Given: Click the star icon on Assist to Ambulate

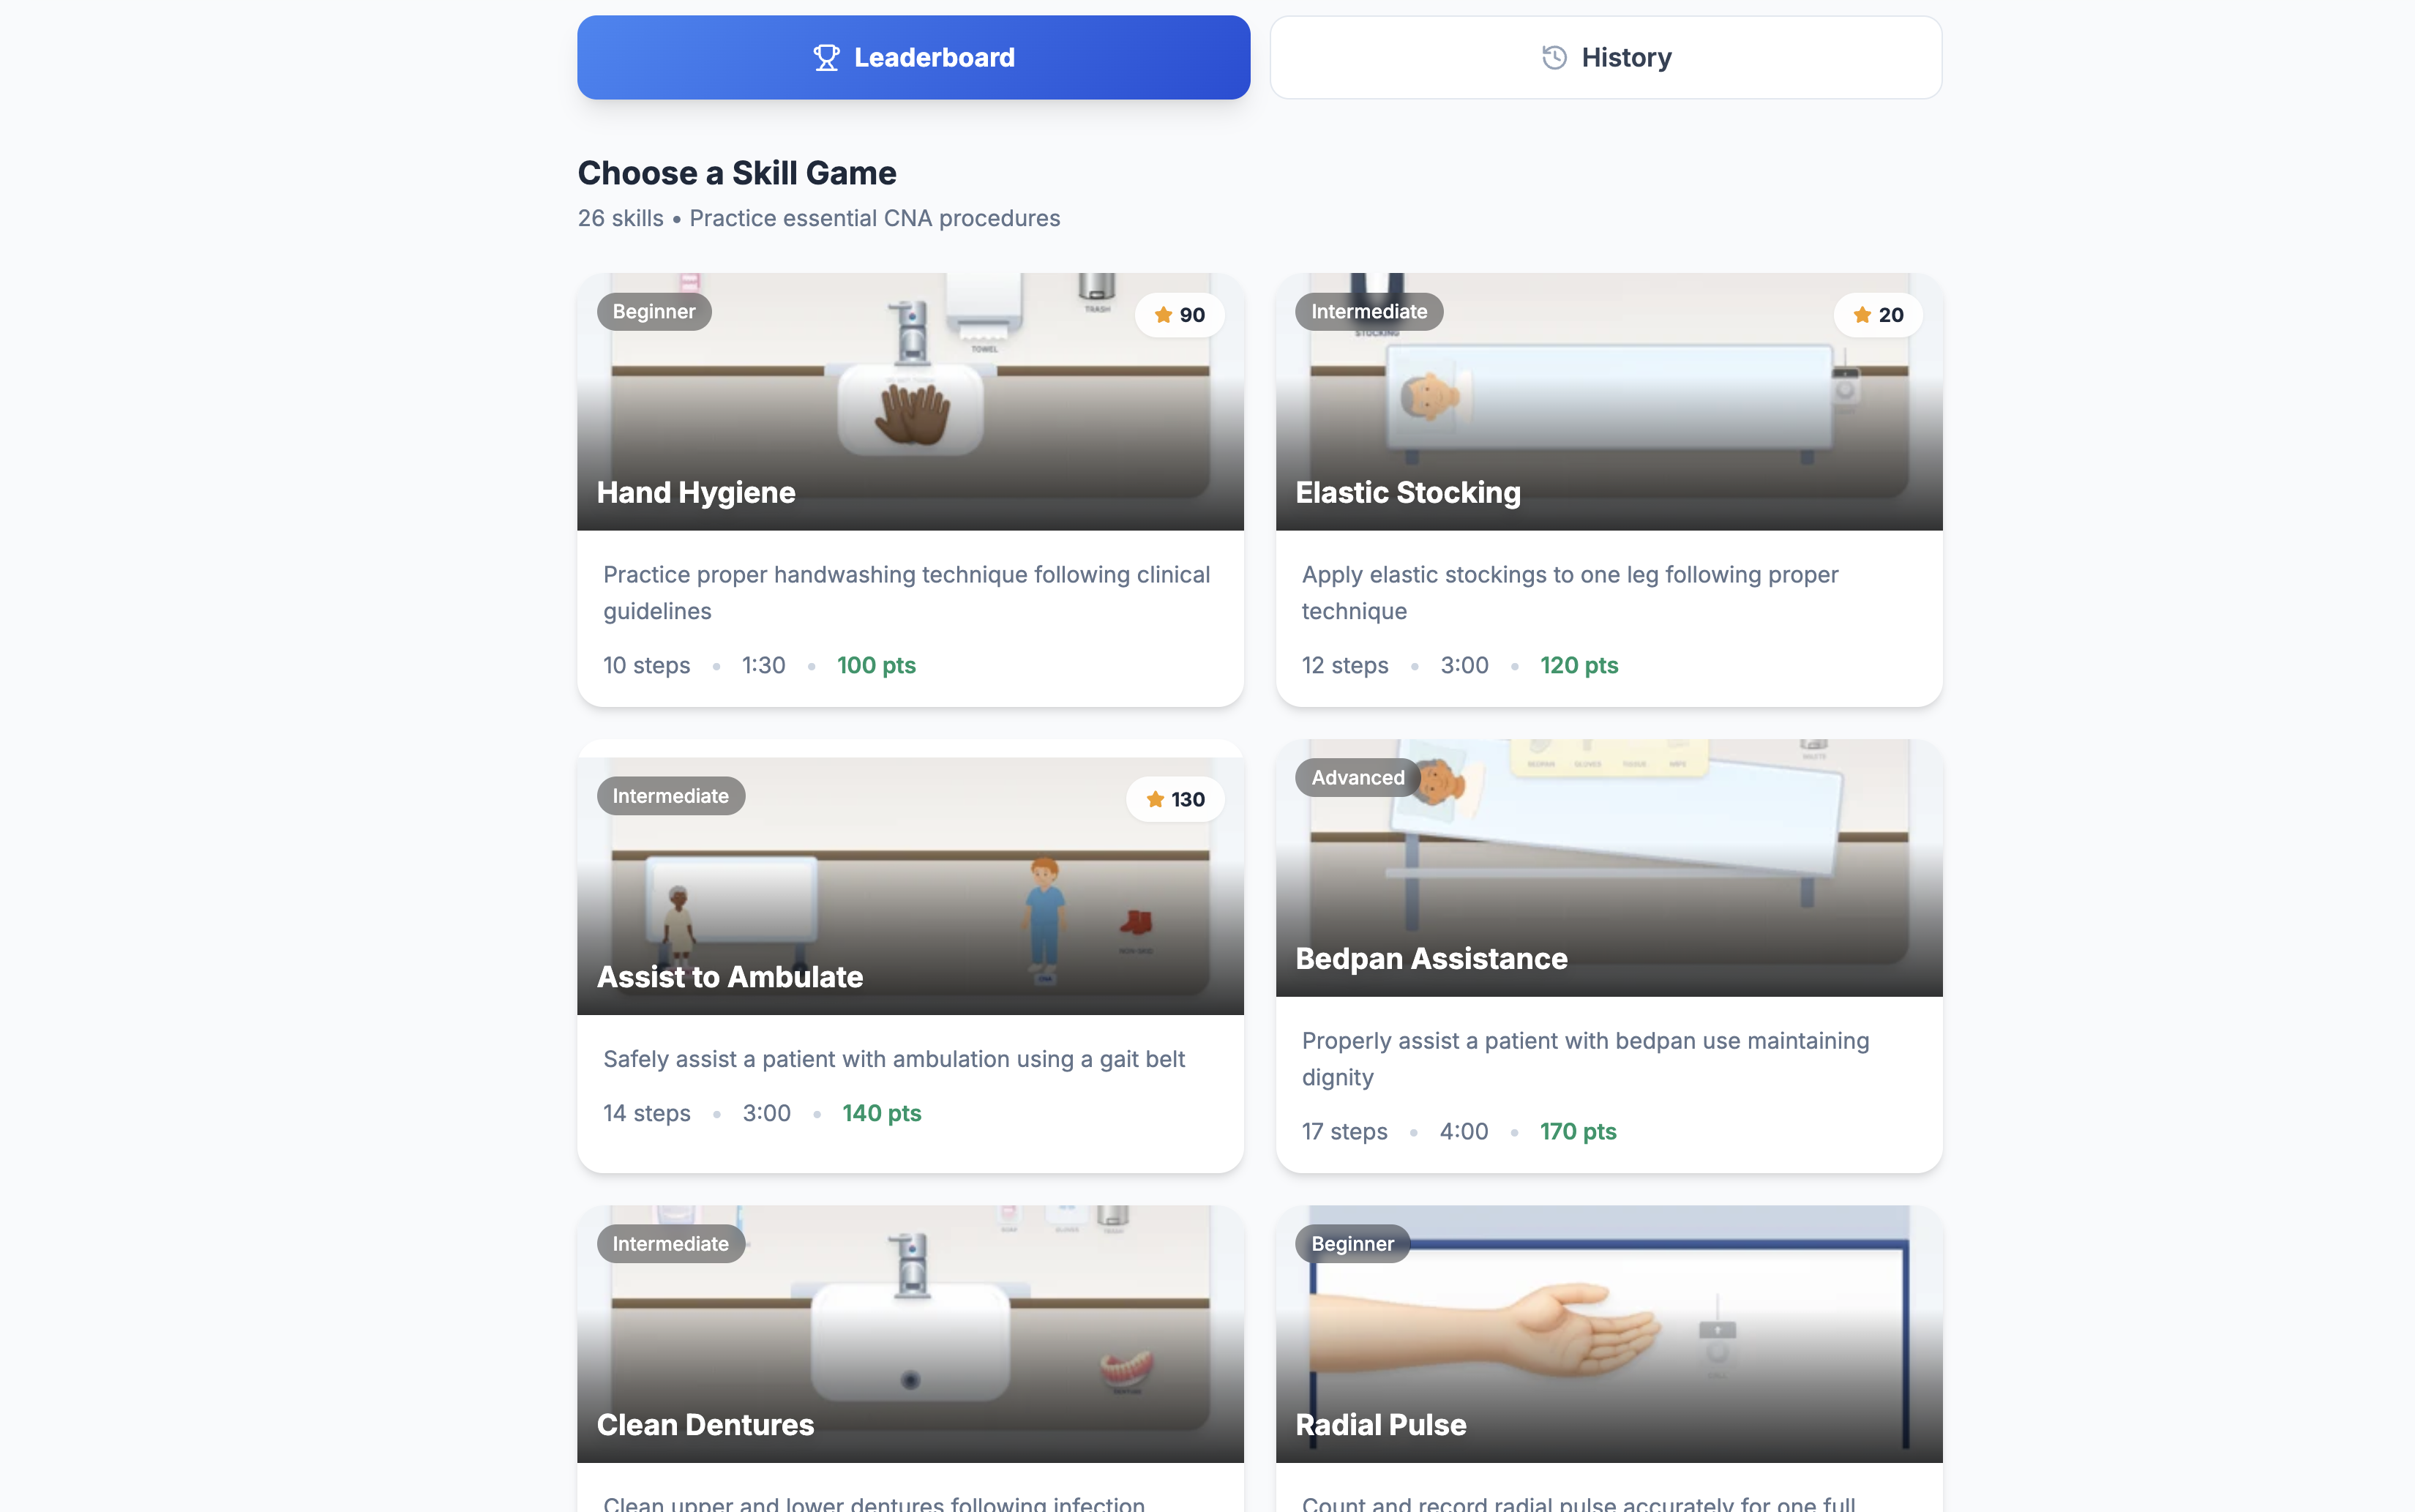Looking at the screenshot, I should [1155, 799].
